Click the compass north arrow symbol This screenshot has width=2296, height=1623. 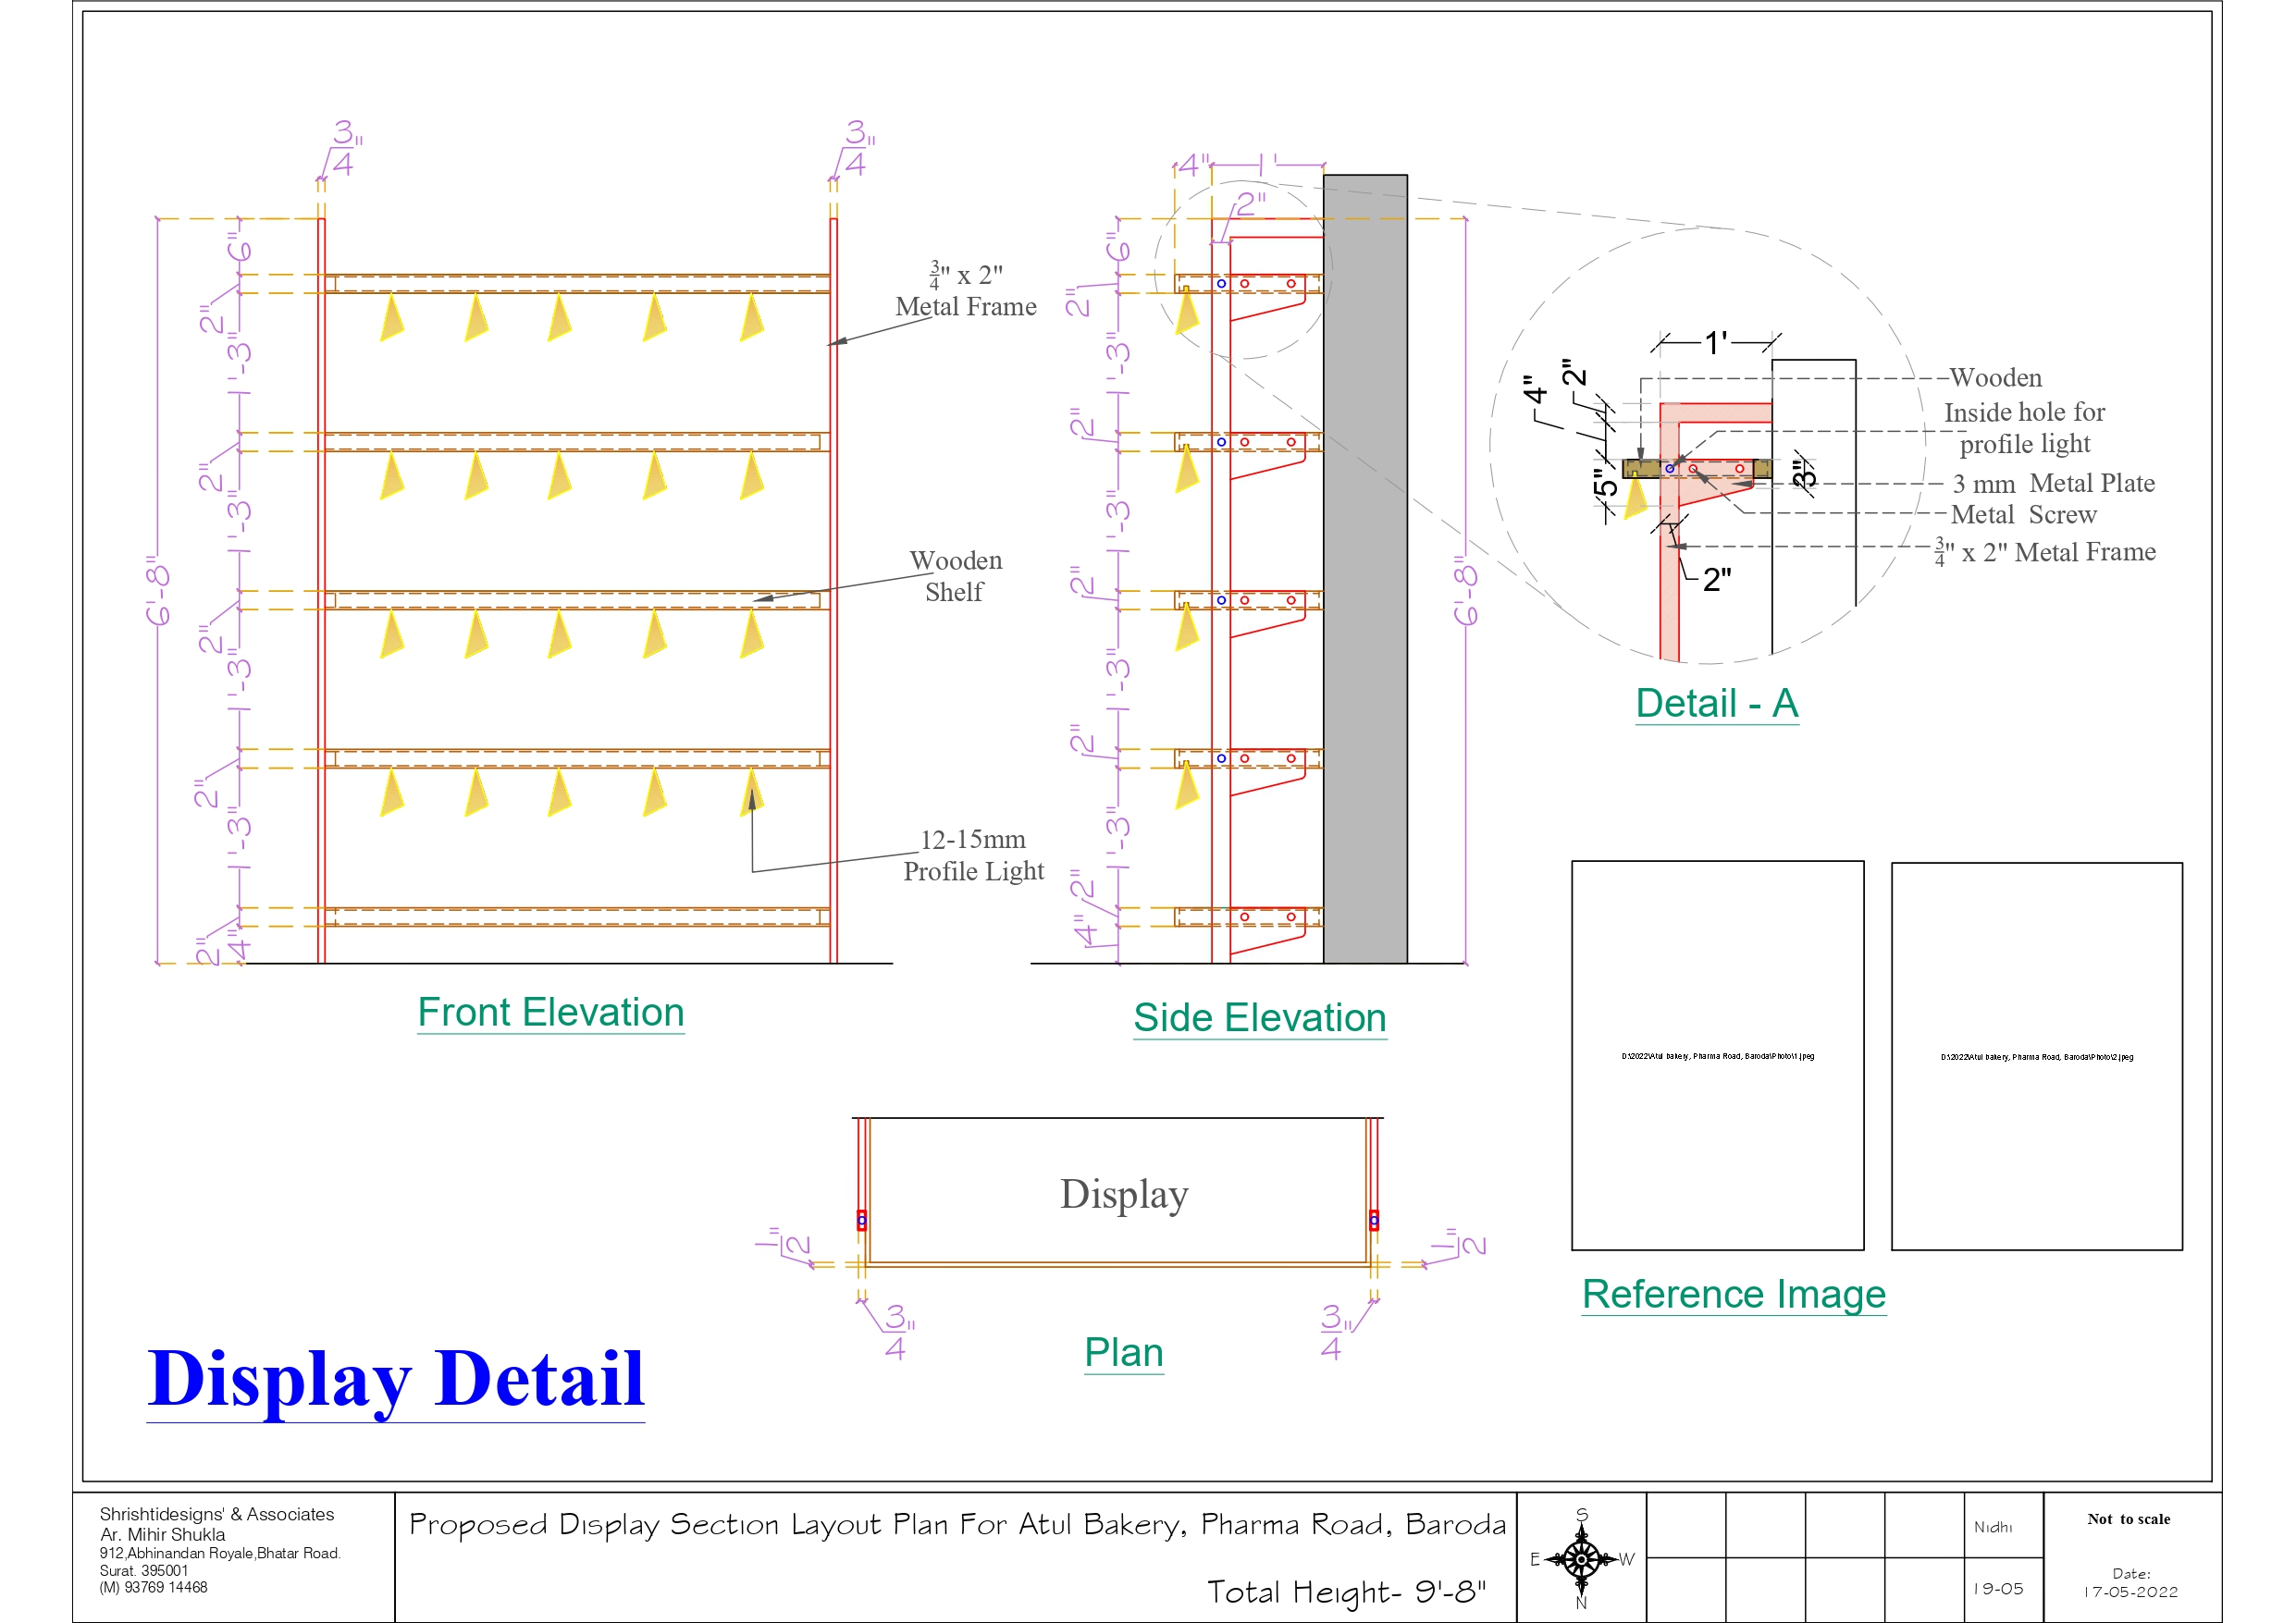point(1581,1558)
